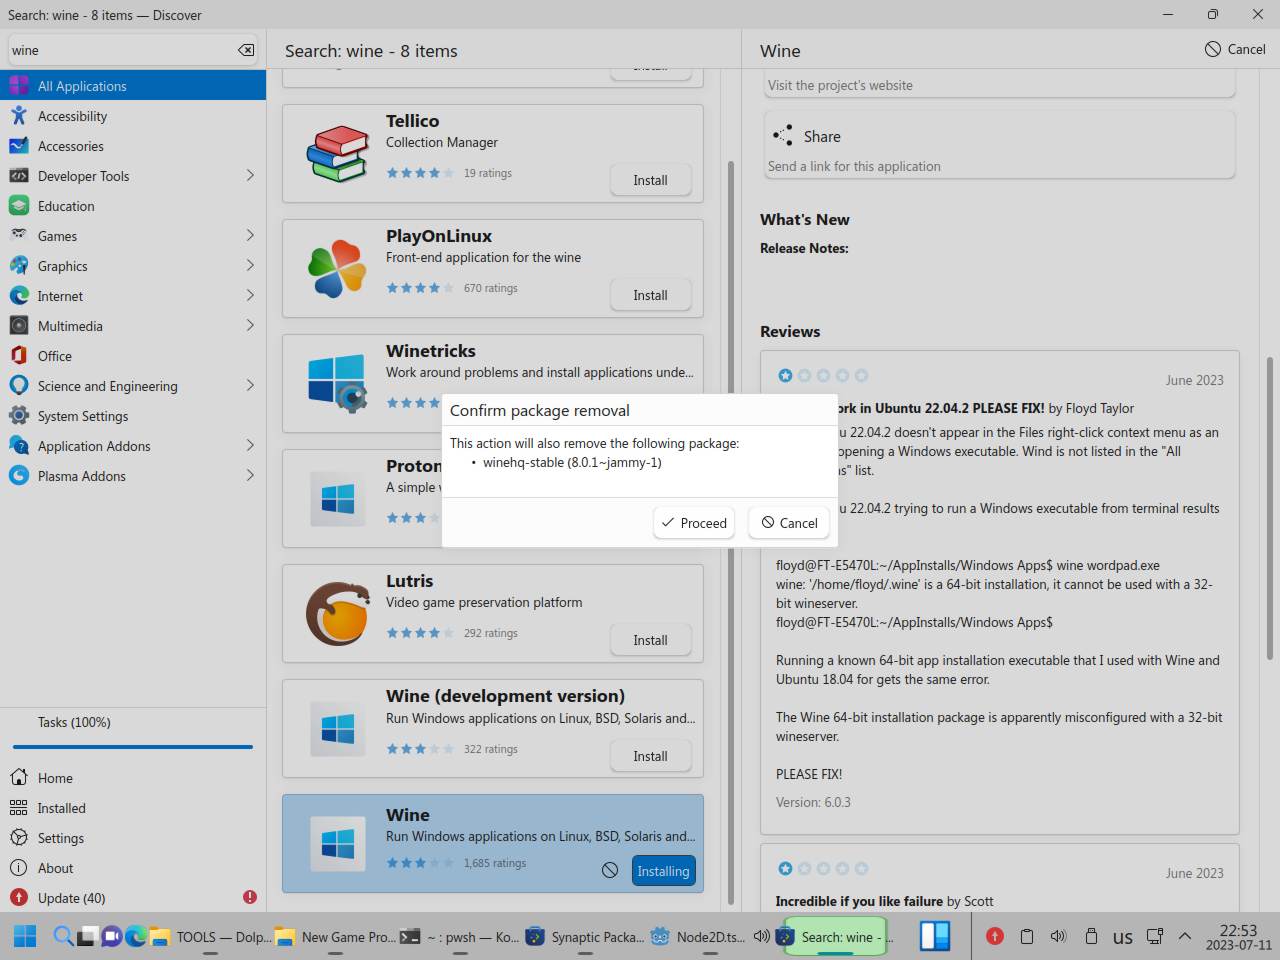Click the Tasks (100%) progress bar
Screen dimensions: 1280x960
(133, 747)
